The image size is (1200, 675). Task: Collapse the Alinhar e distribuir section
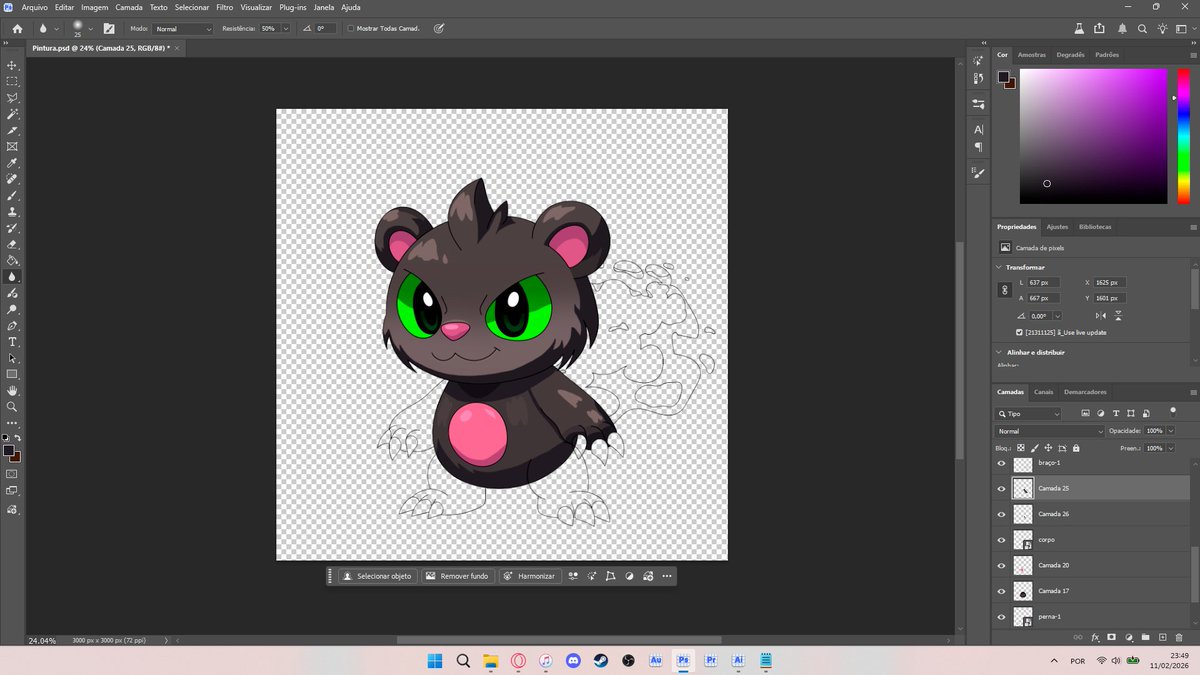(x=1000, y=352)
